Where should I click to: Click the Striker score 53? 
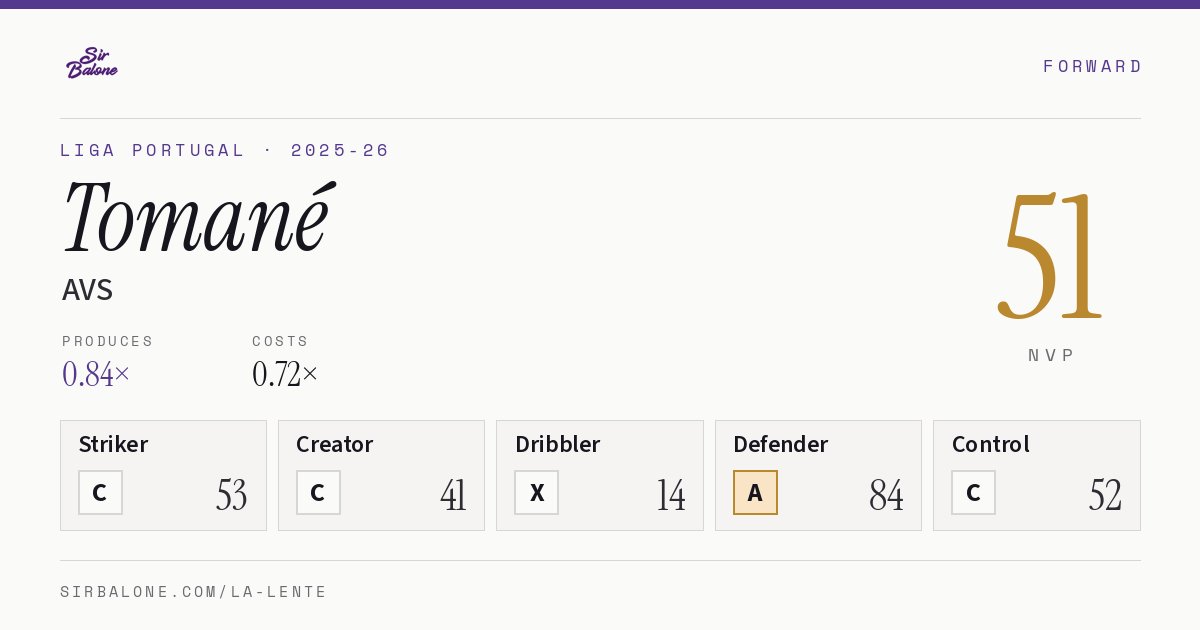(x=231, y=495)
